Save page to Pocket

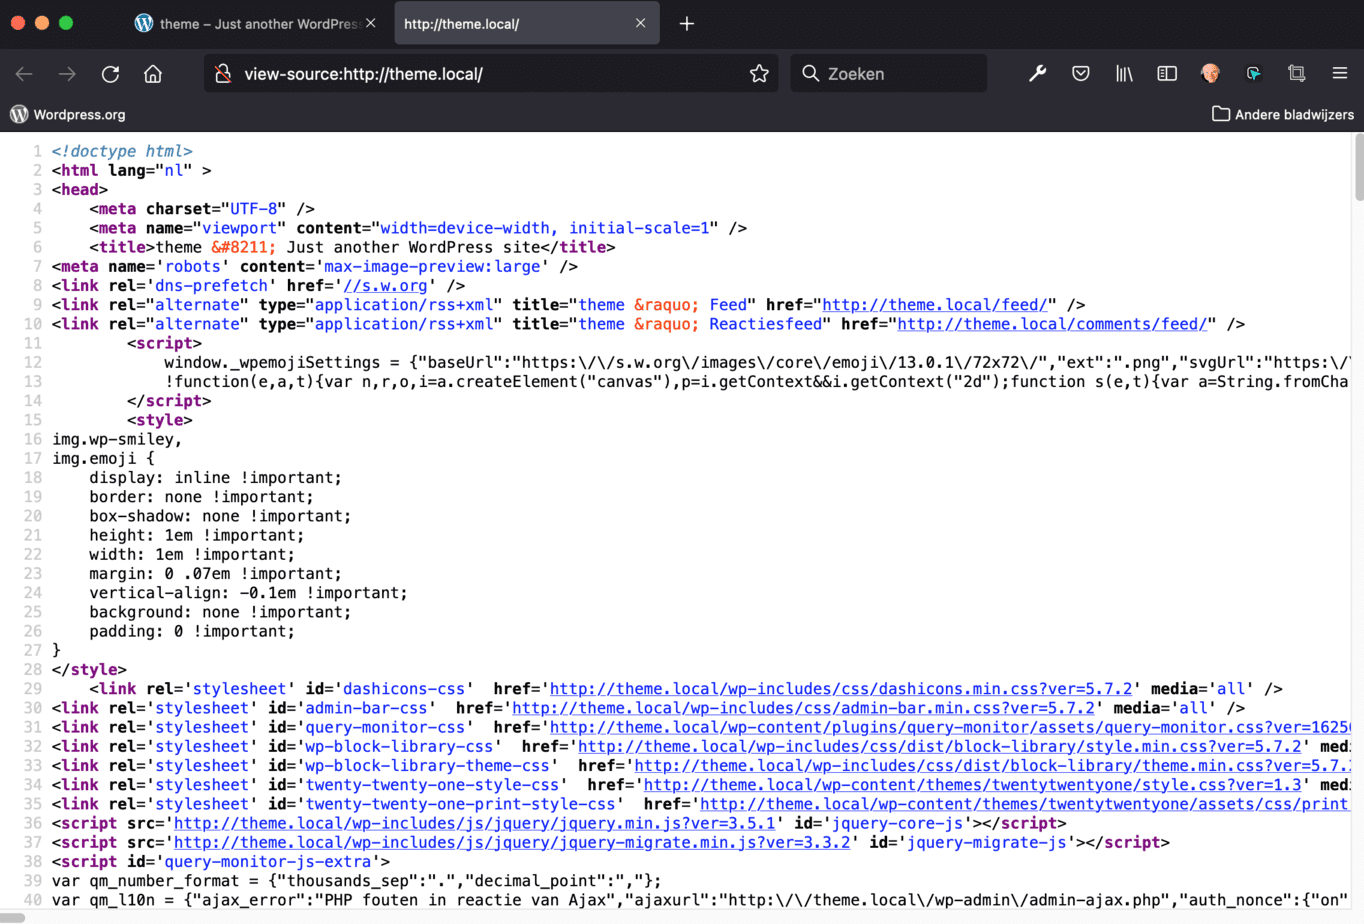pyautogui.click(x=1081, y=73)
